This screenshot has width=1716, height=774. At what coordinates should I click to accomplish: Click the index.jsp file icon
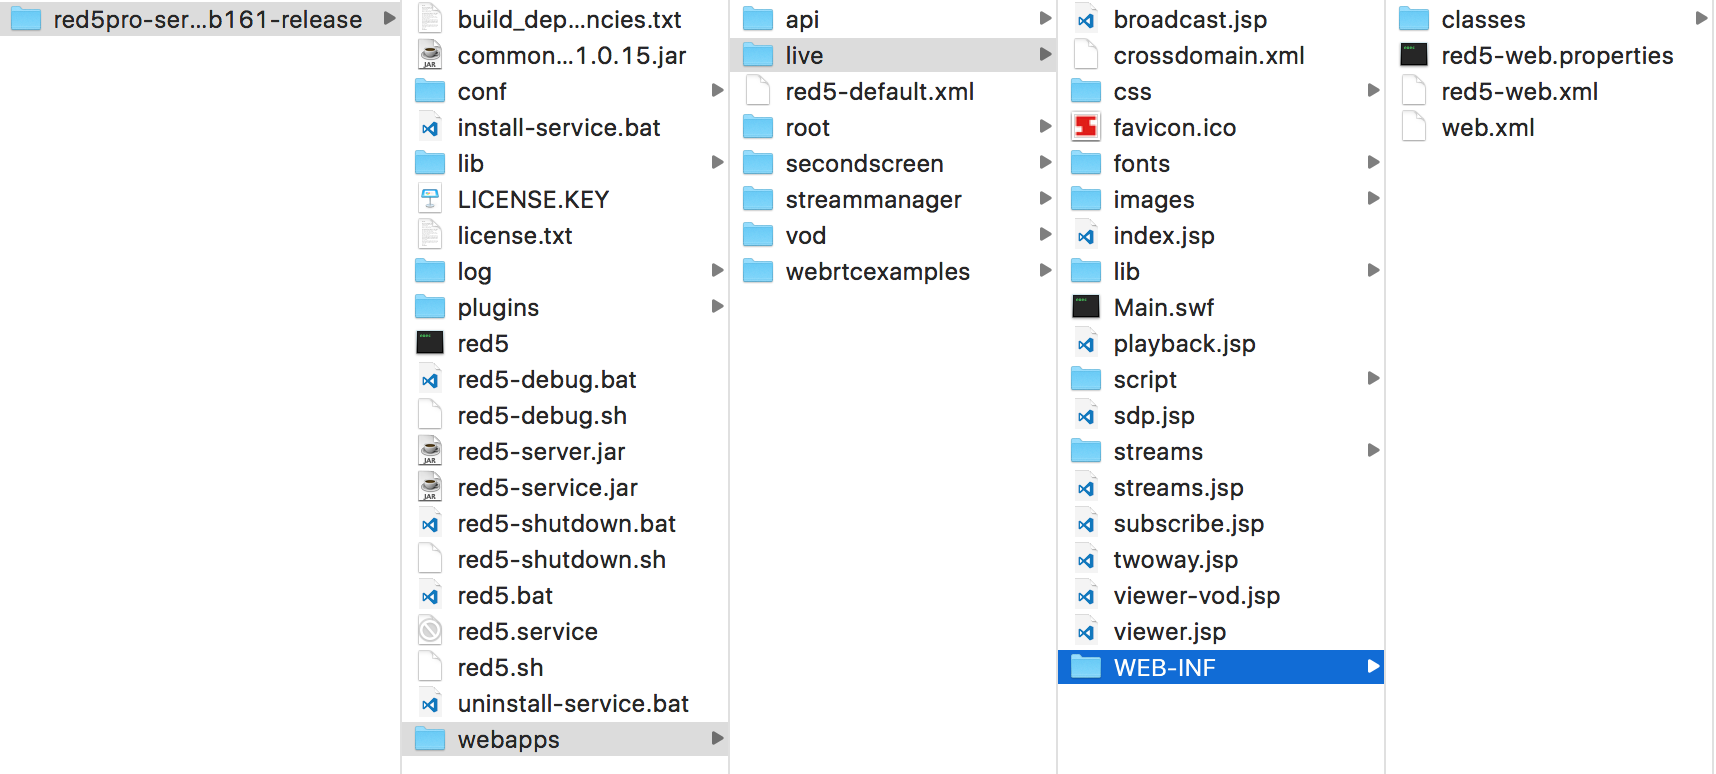pyautogui.click(x=1086, y=236)
